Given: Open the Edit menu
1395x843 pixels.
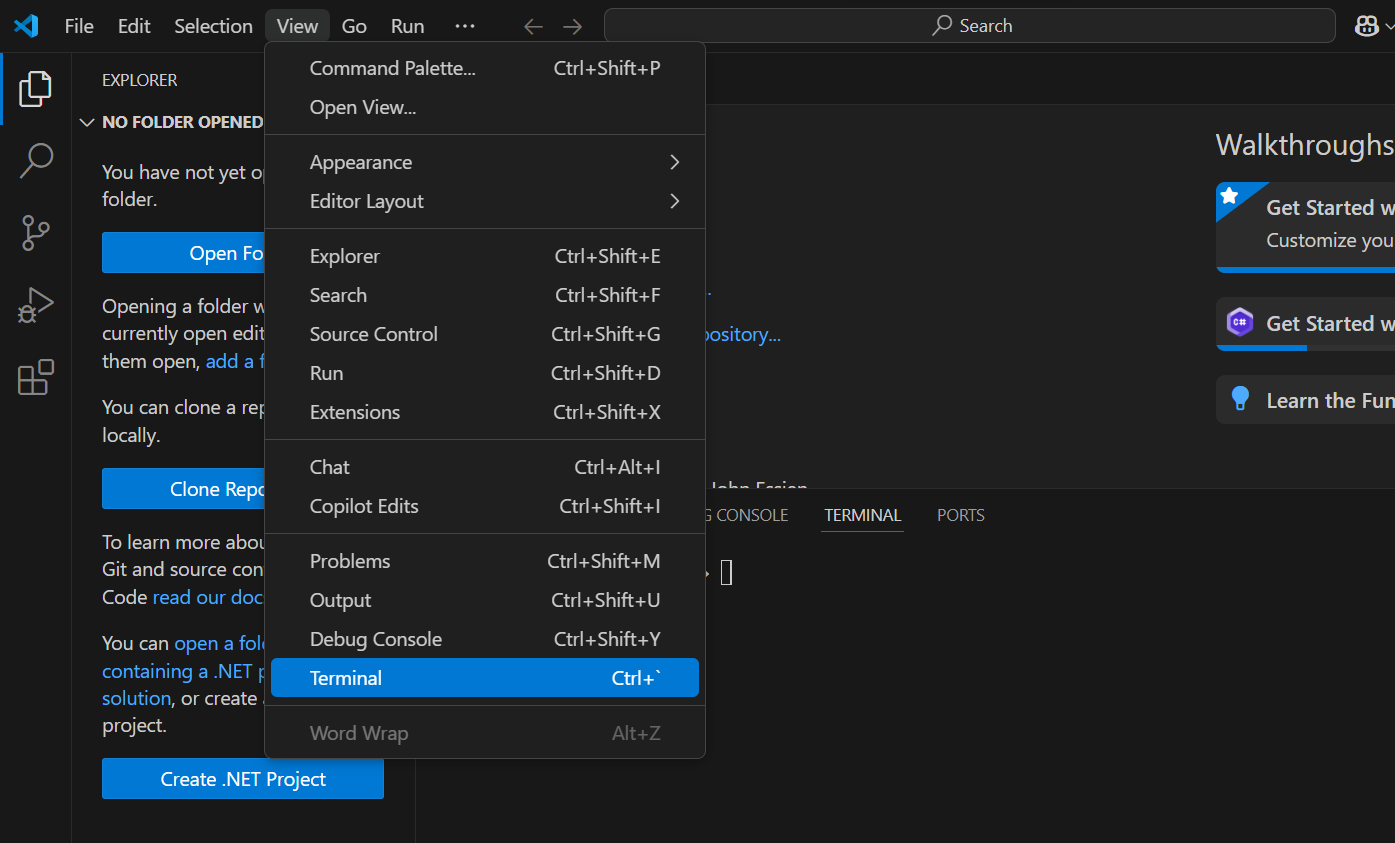Looking at the screenshot, I should point(134,26).
